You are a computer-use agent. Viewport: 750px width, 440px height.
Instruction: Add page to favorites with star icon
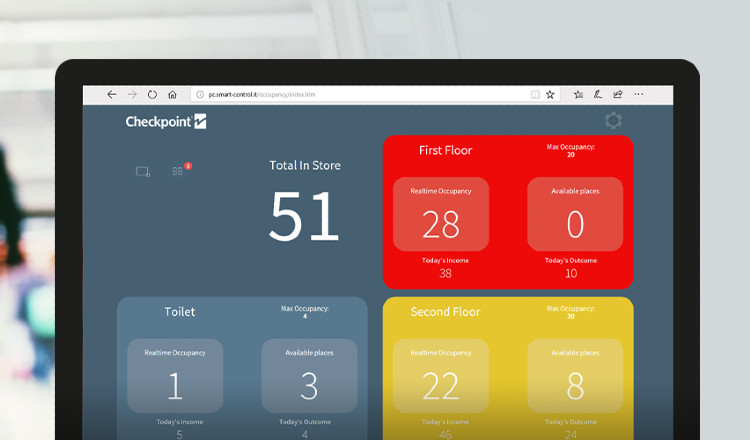550,94
